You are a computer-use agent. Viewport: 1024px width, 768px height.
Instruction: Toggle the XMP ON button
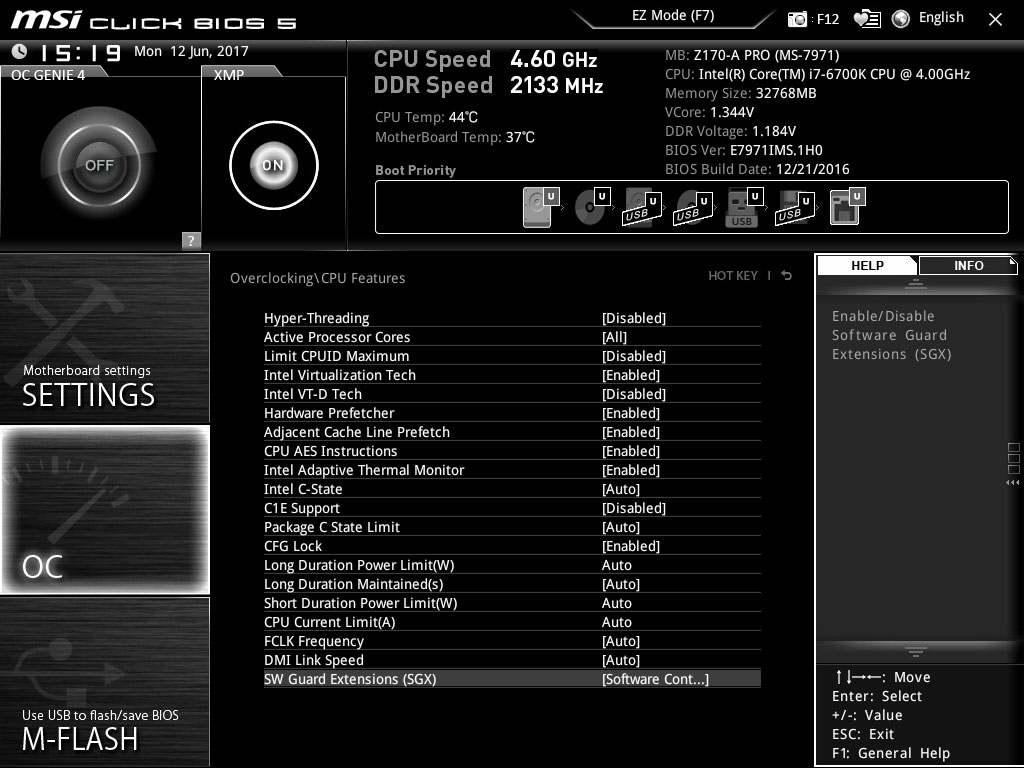tap(274, 165)
